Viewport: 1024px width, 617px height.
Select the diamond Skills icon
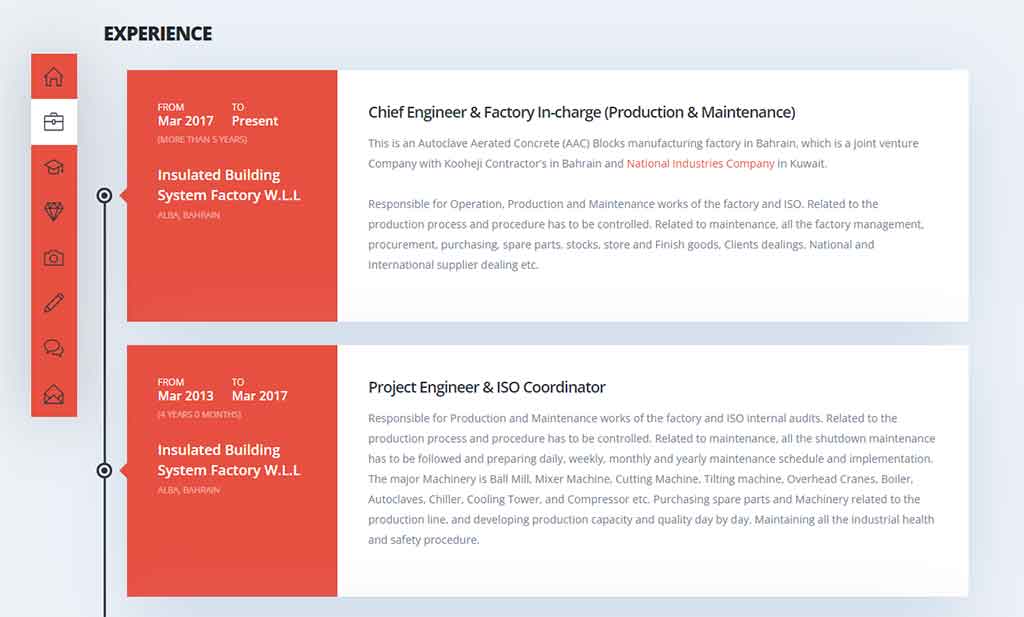(x=54, y=212)
